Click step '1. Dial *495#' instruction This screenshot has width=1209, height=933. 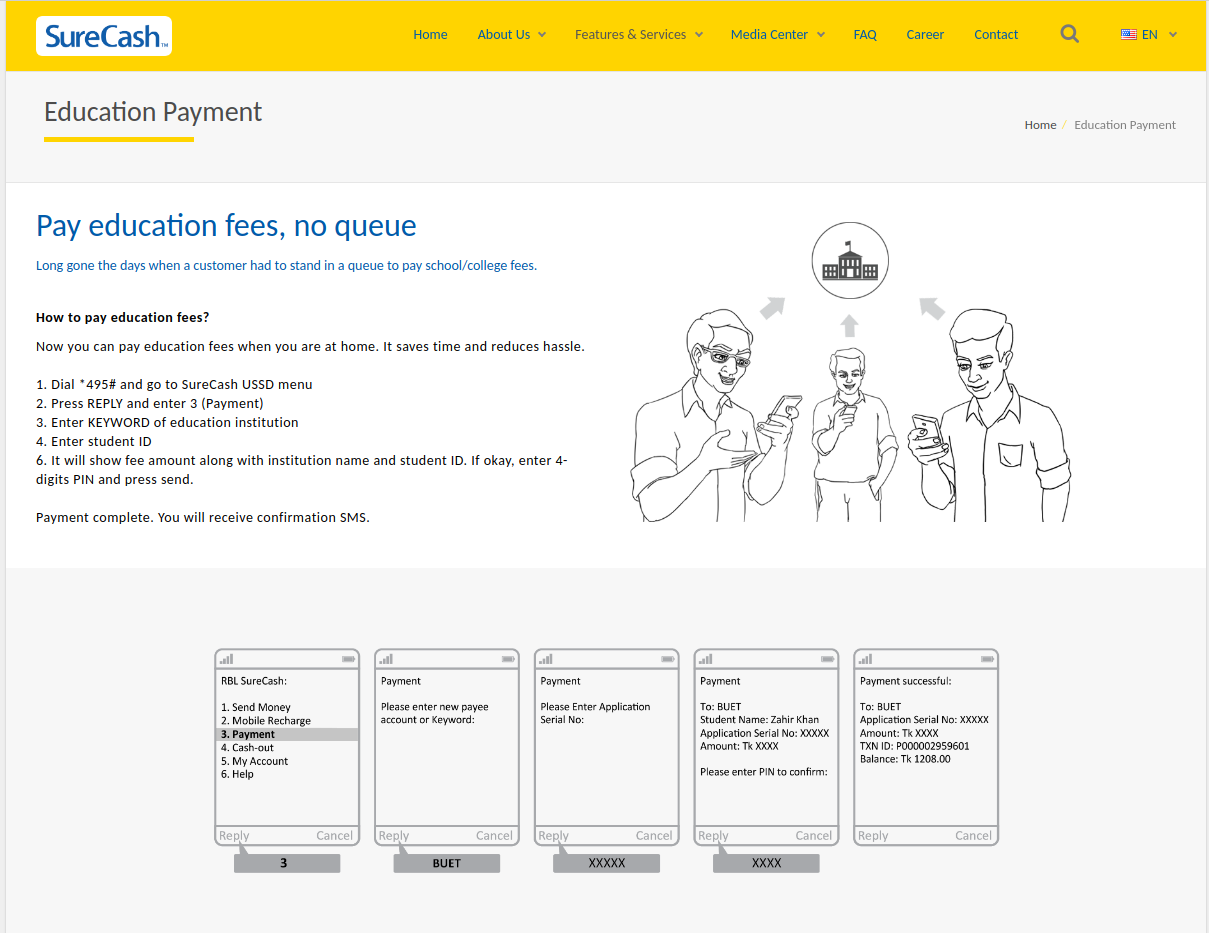[x=174, y=384]
